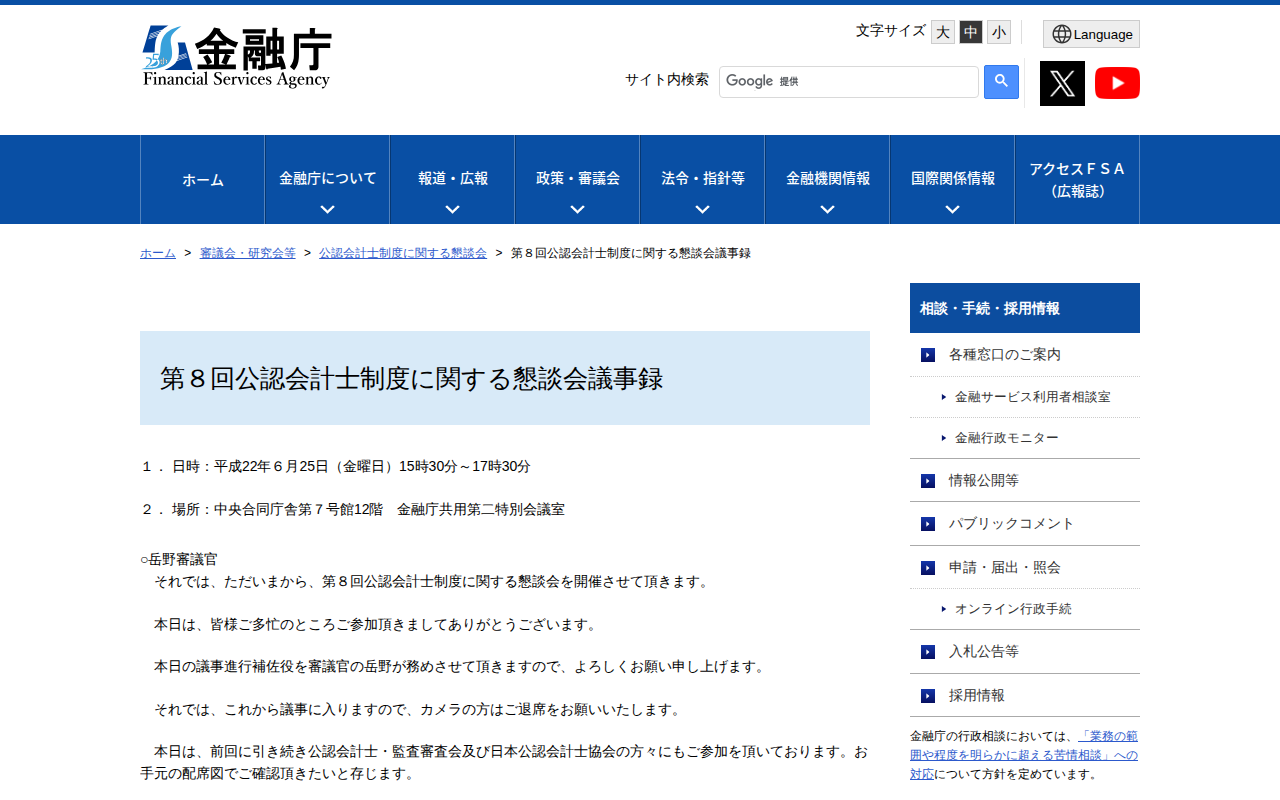
Task: Select the large font size 大
Action: 942,32
